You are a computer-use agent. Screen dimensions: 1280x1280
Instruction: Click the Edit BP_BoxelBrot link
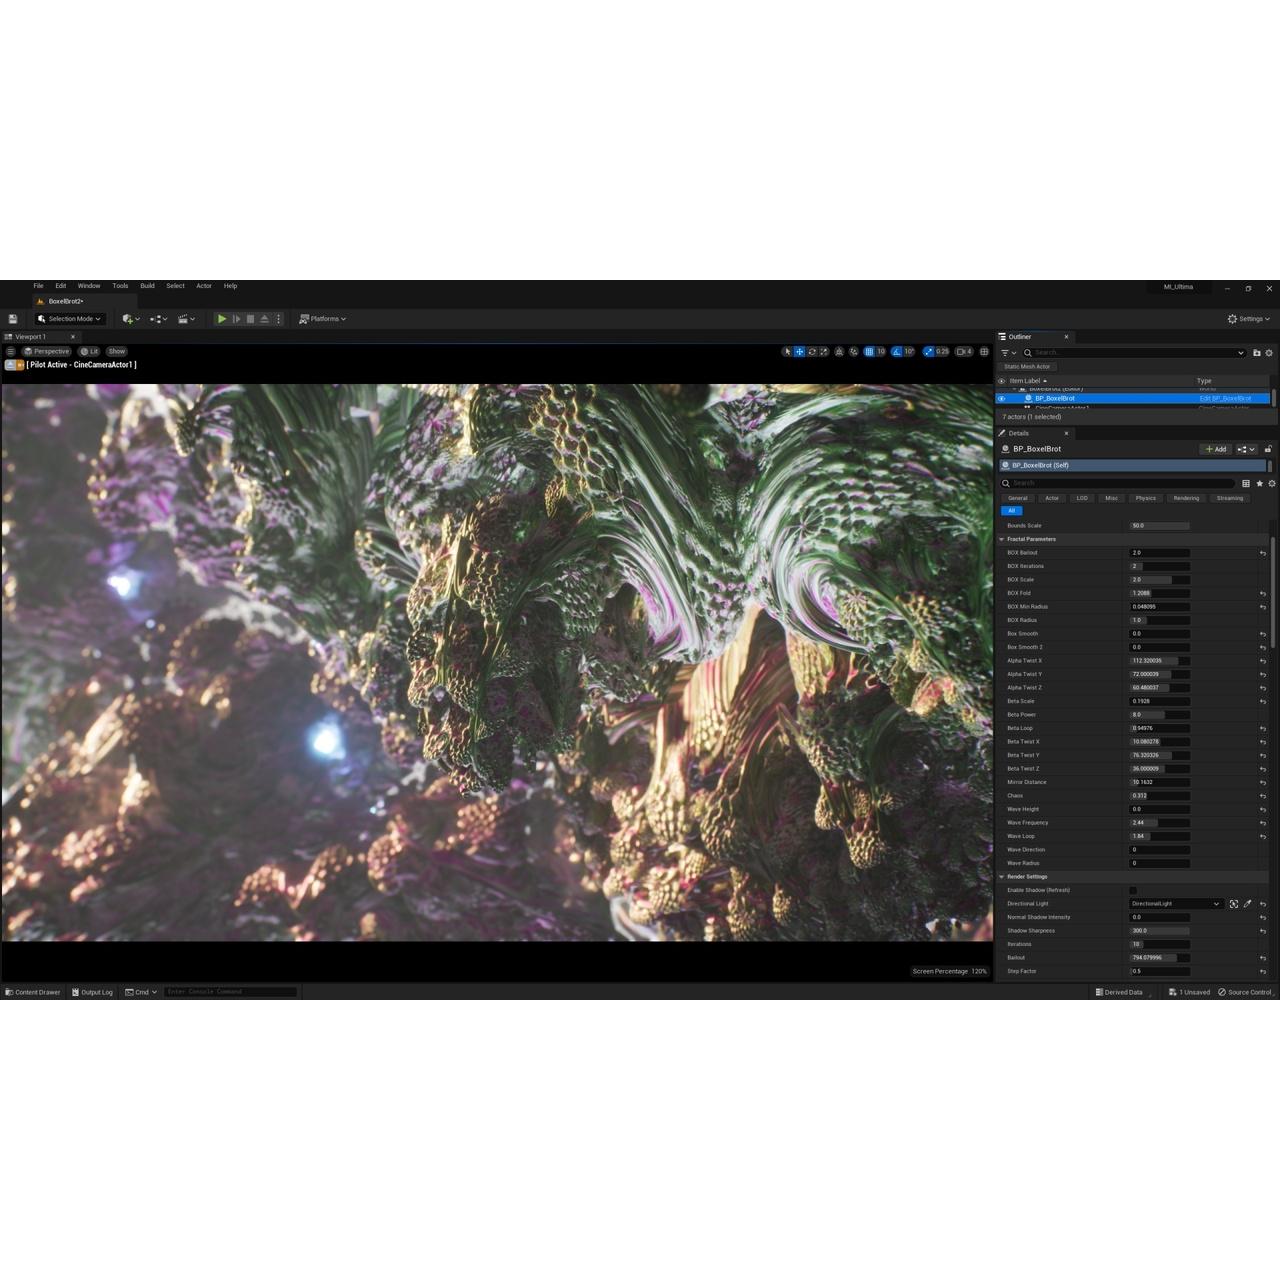1225,399
